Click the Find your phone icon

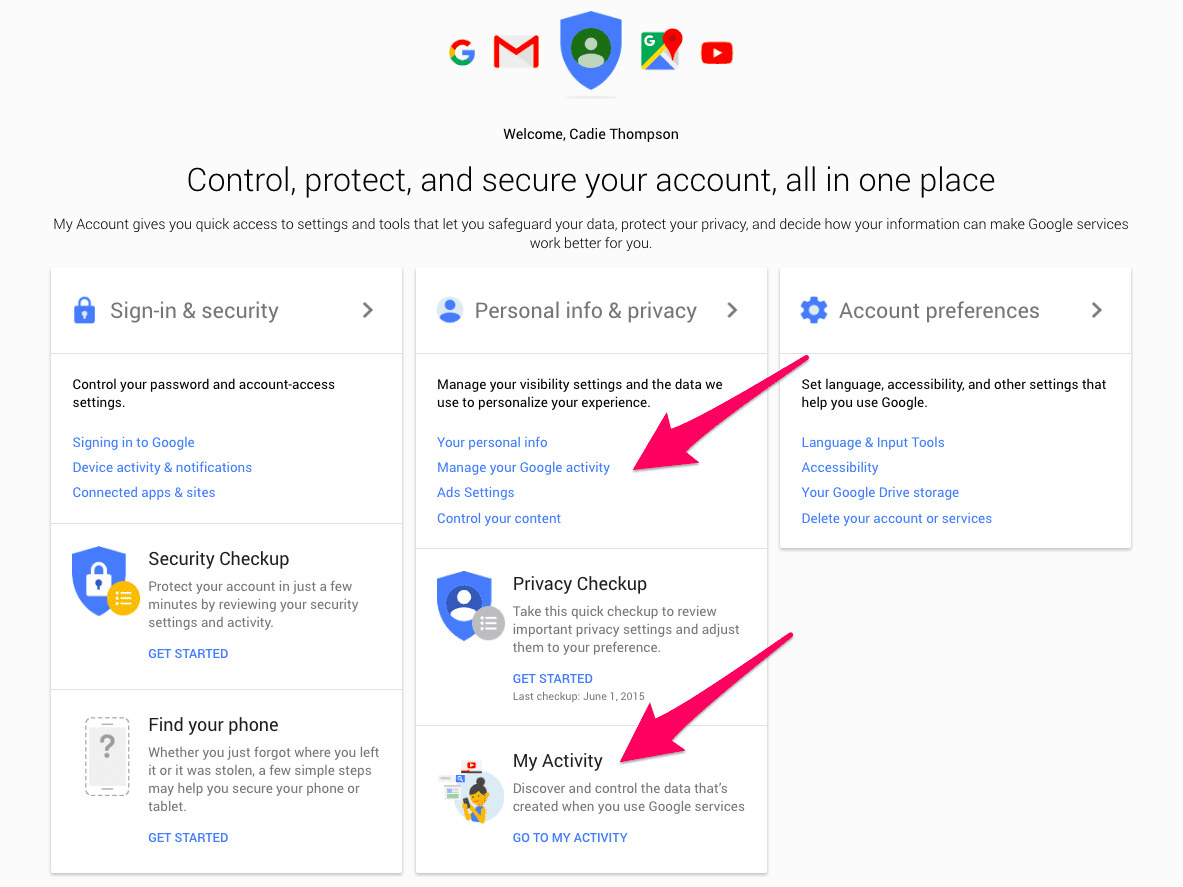click(107, 755)
